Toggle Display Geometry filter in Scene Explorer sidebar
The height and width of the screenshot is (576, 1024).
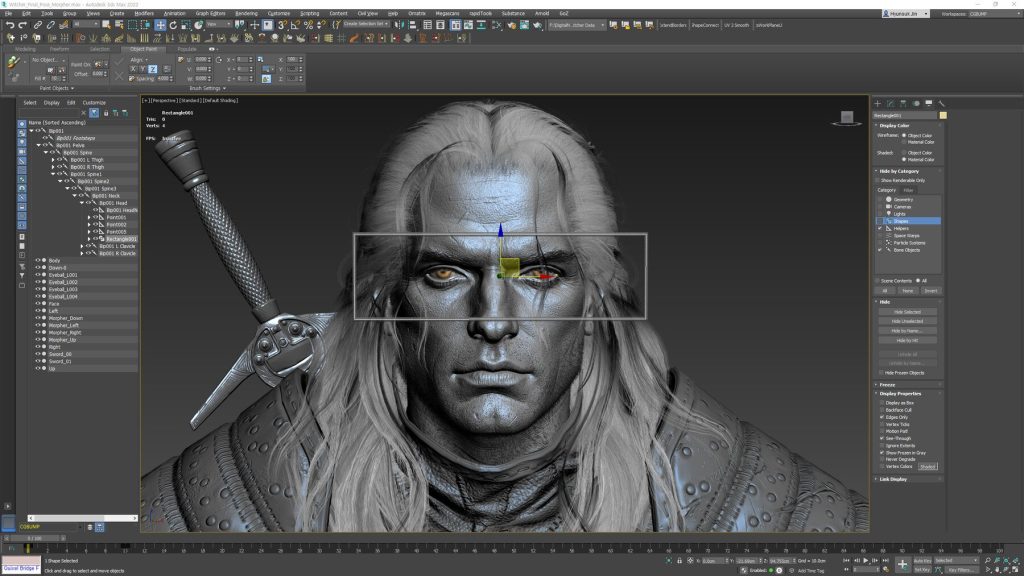coord(22,123)
